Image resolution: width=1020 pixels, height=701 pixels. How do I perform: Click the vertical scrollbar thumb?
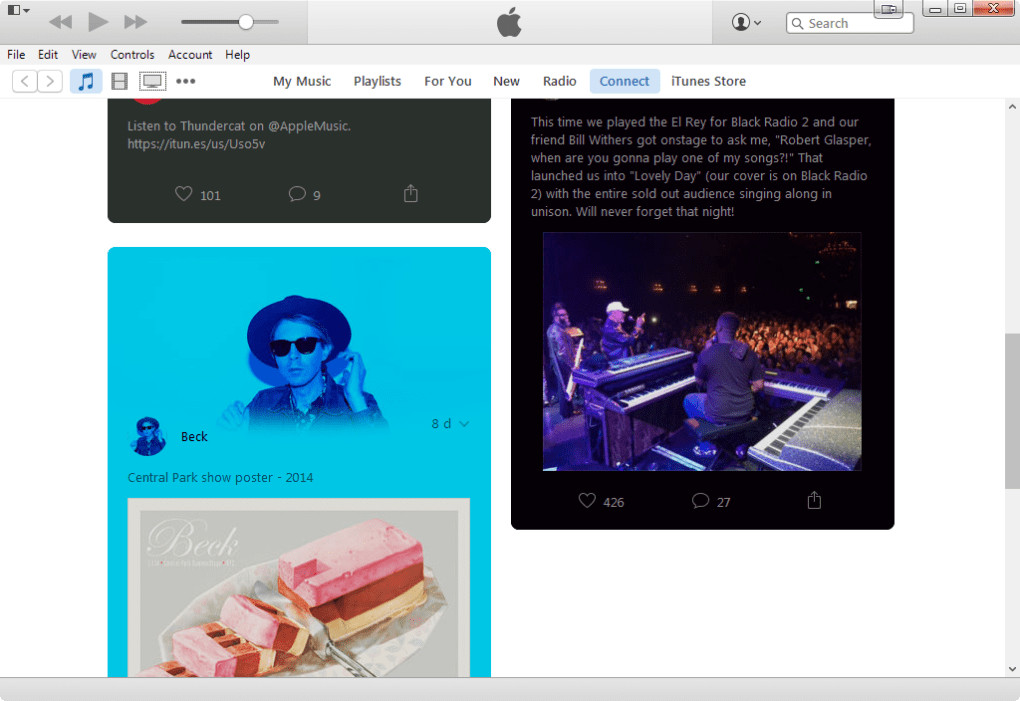click(x=1012, y=411)
